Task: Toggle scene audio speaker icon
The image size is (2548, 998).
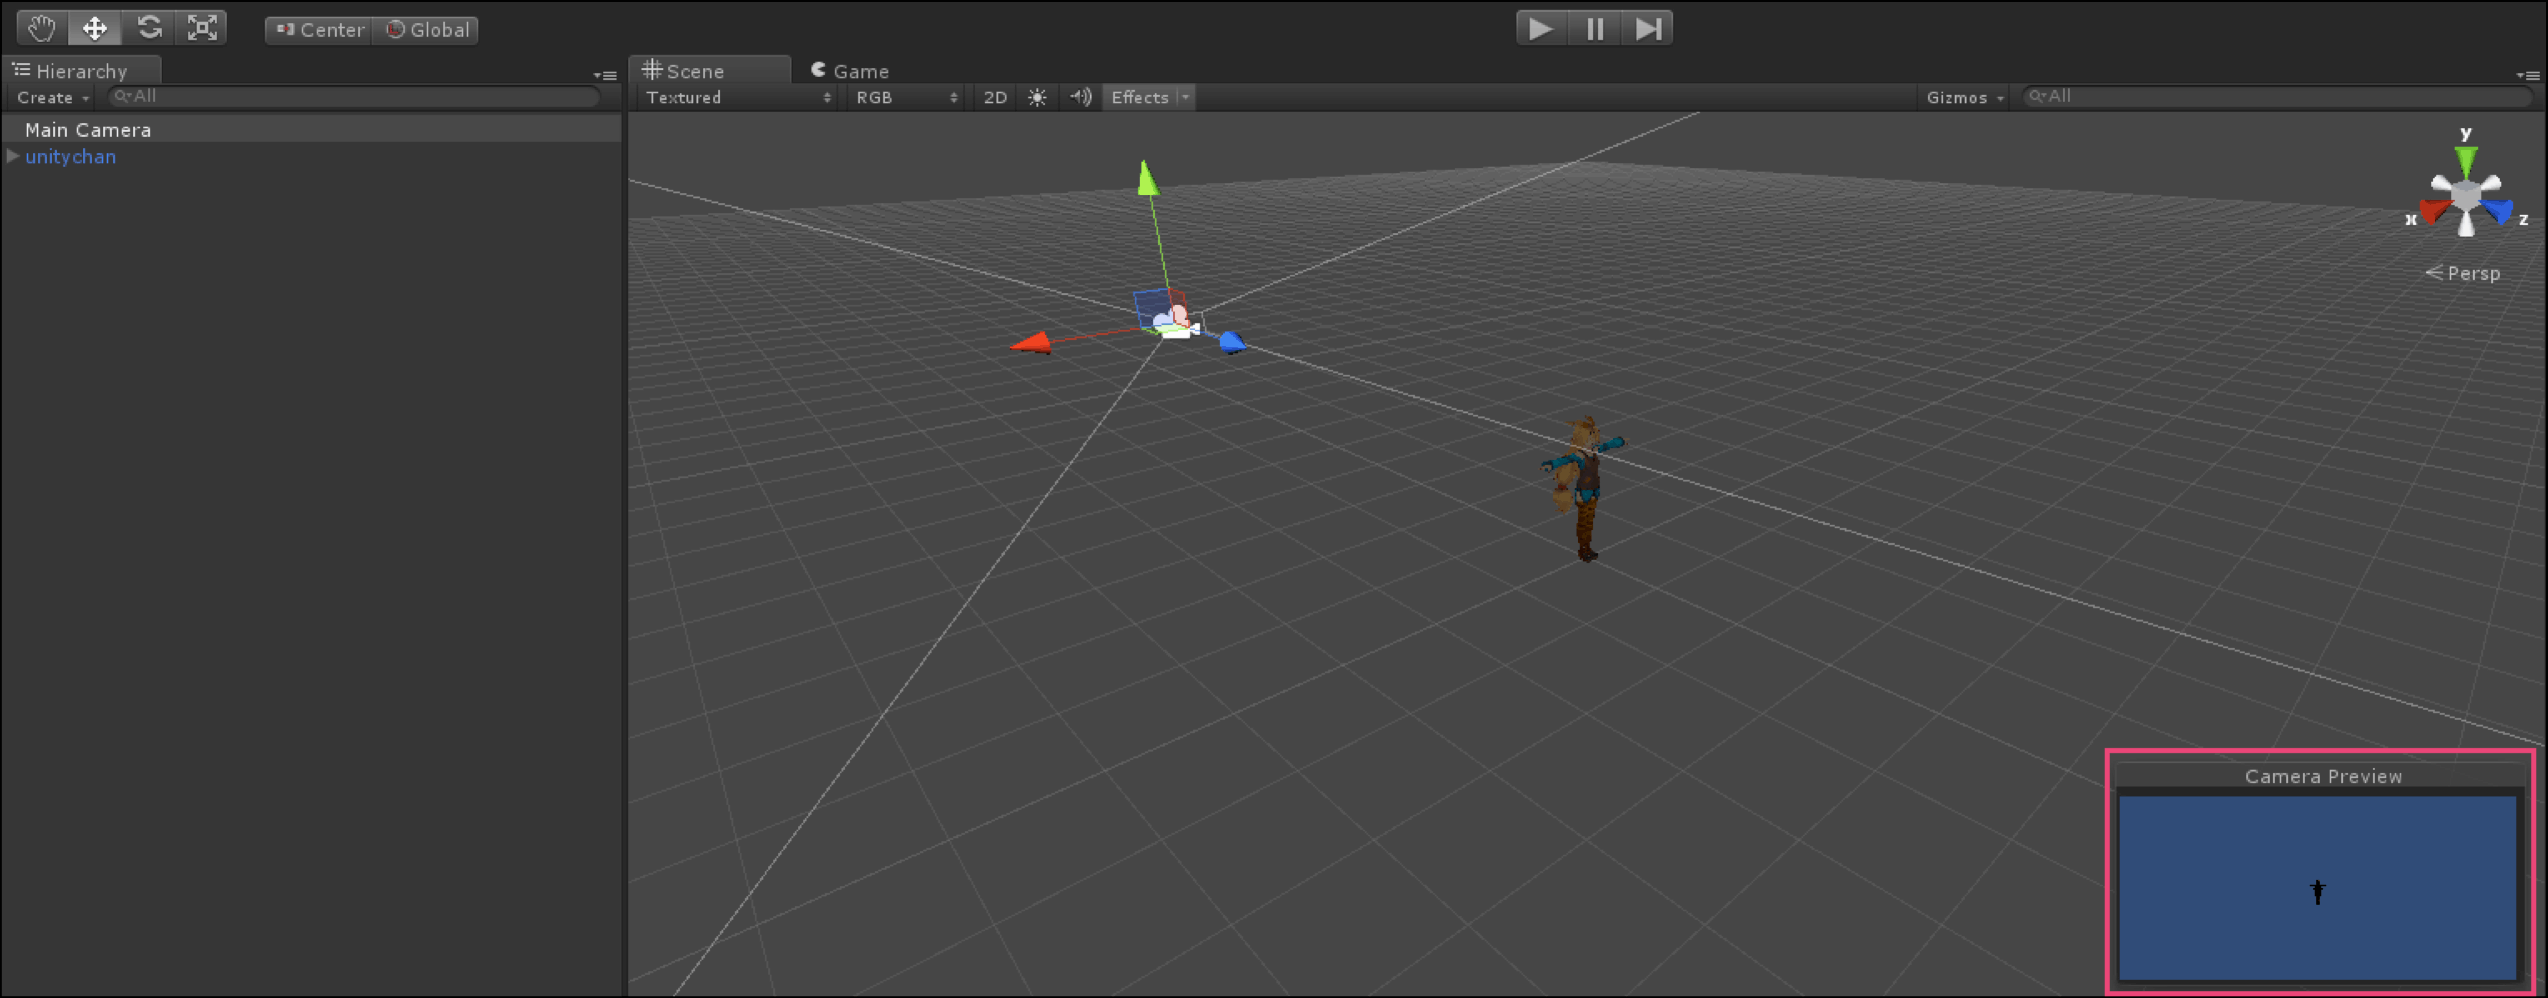Action: 1080,97
